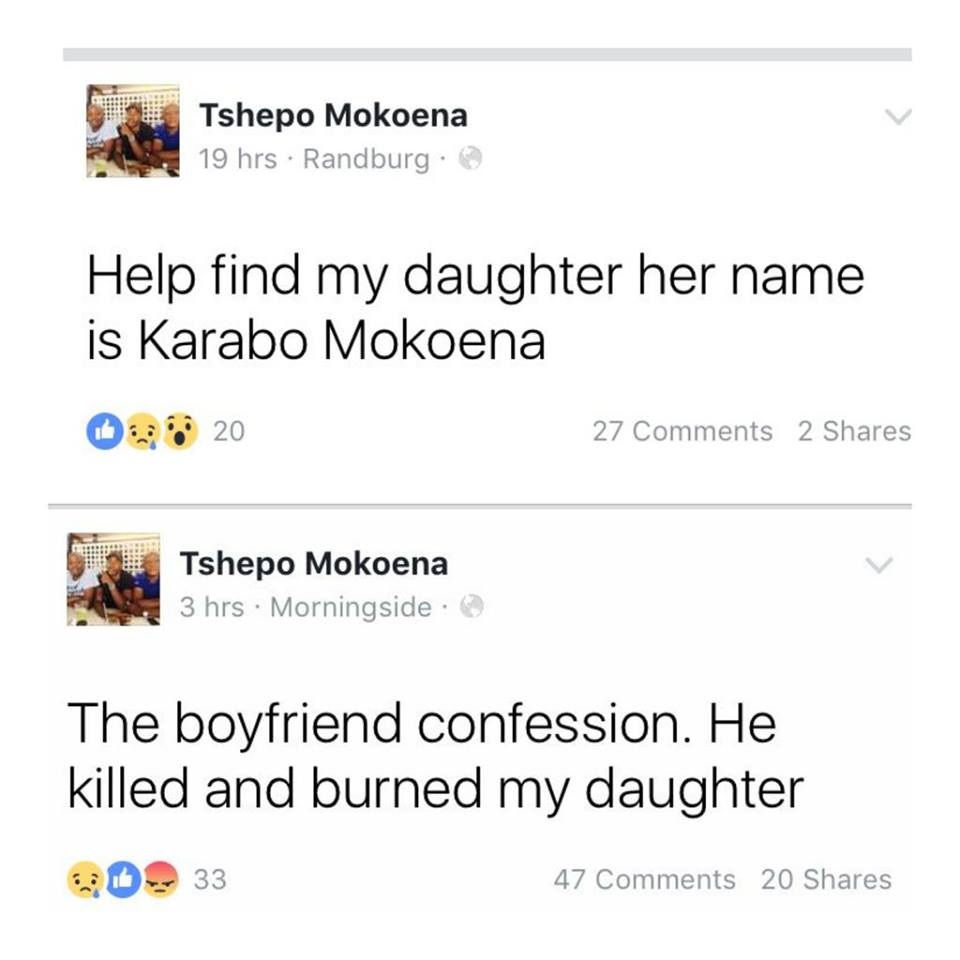Click the globe privacy icon on first post
This screenshot has width=960, height=960.
[x=470, y=160]
